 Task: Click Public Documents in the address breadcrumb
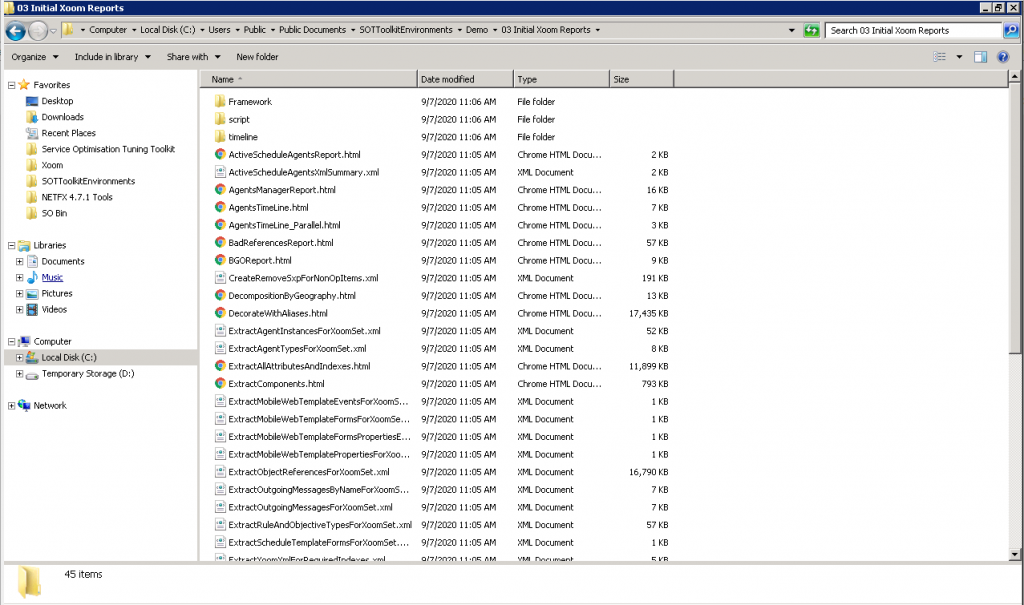(312, 30)
